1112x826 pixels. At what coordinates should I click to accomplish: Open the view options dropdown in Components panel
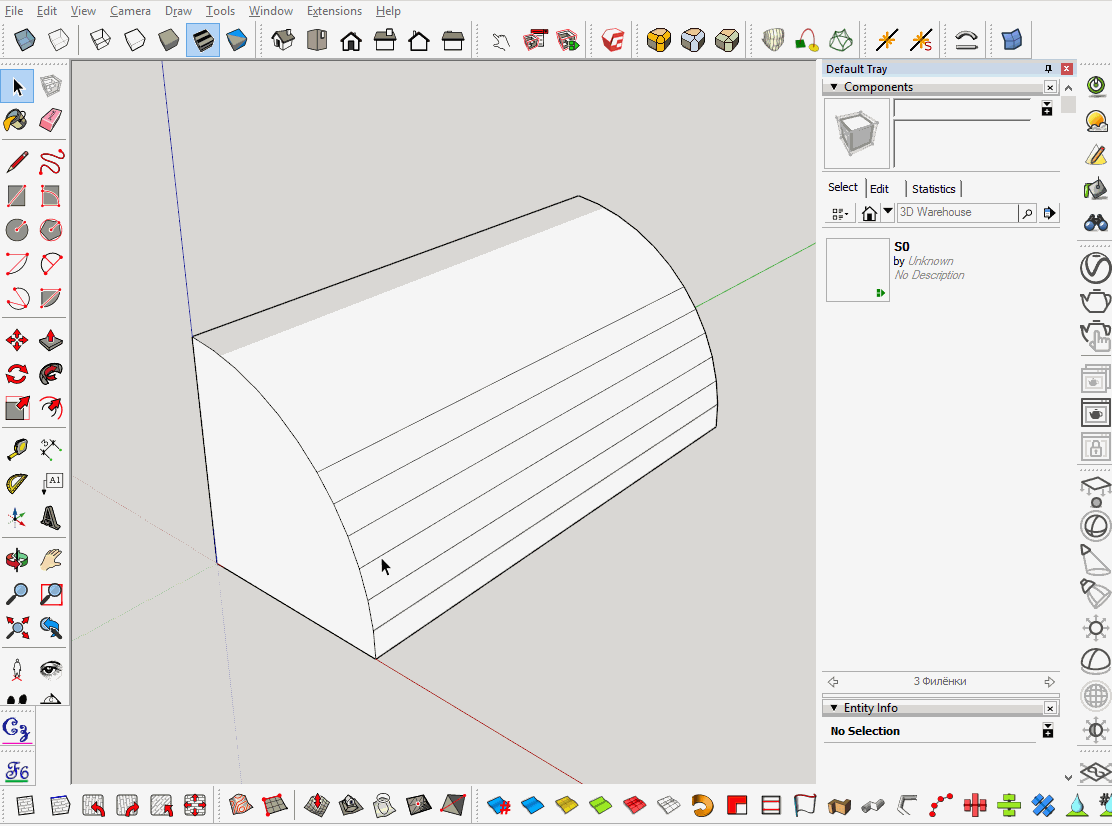pyautogui.click(x=839, y=213)
